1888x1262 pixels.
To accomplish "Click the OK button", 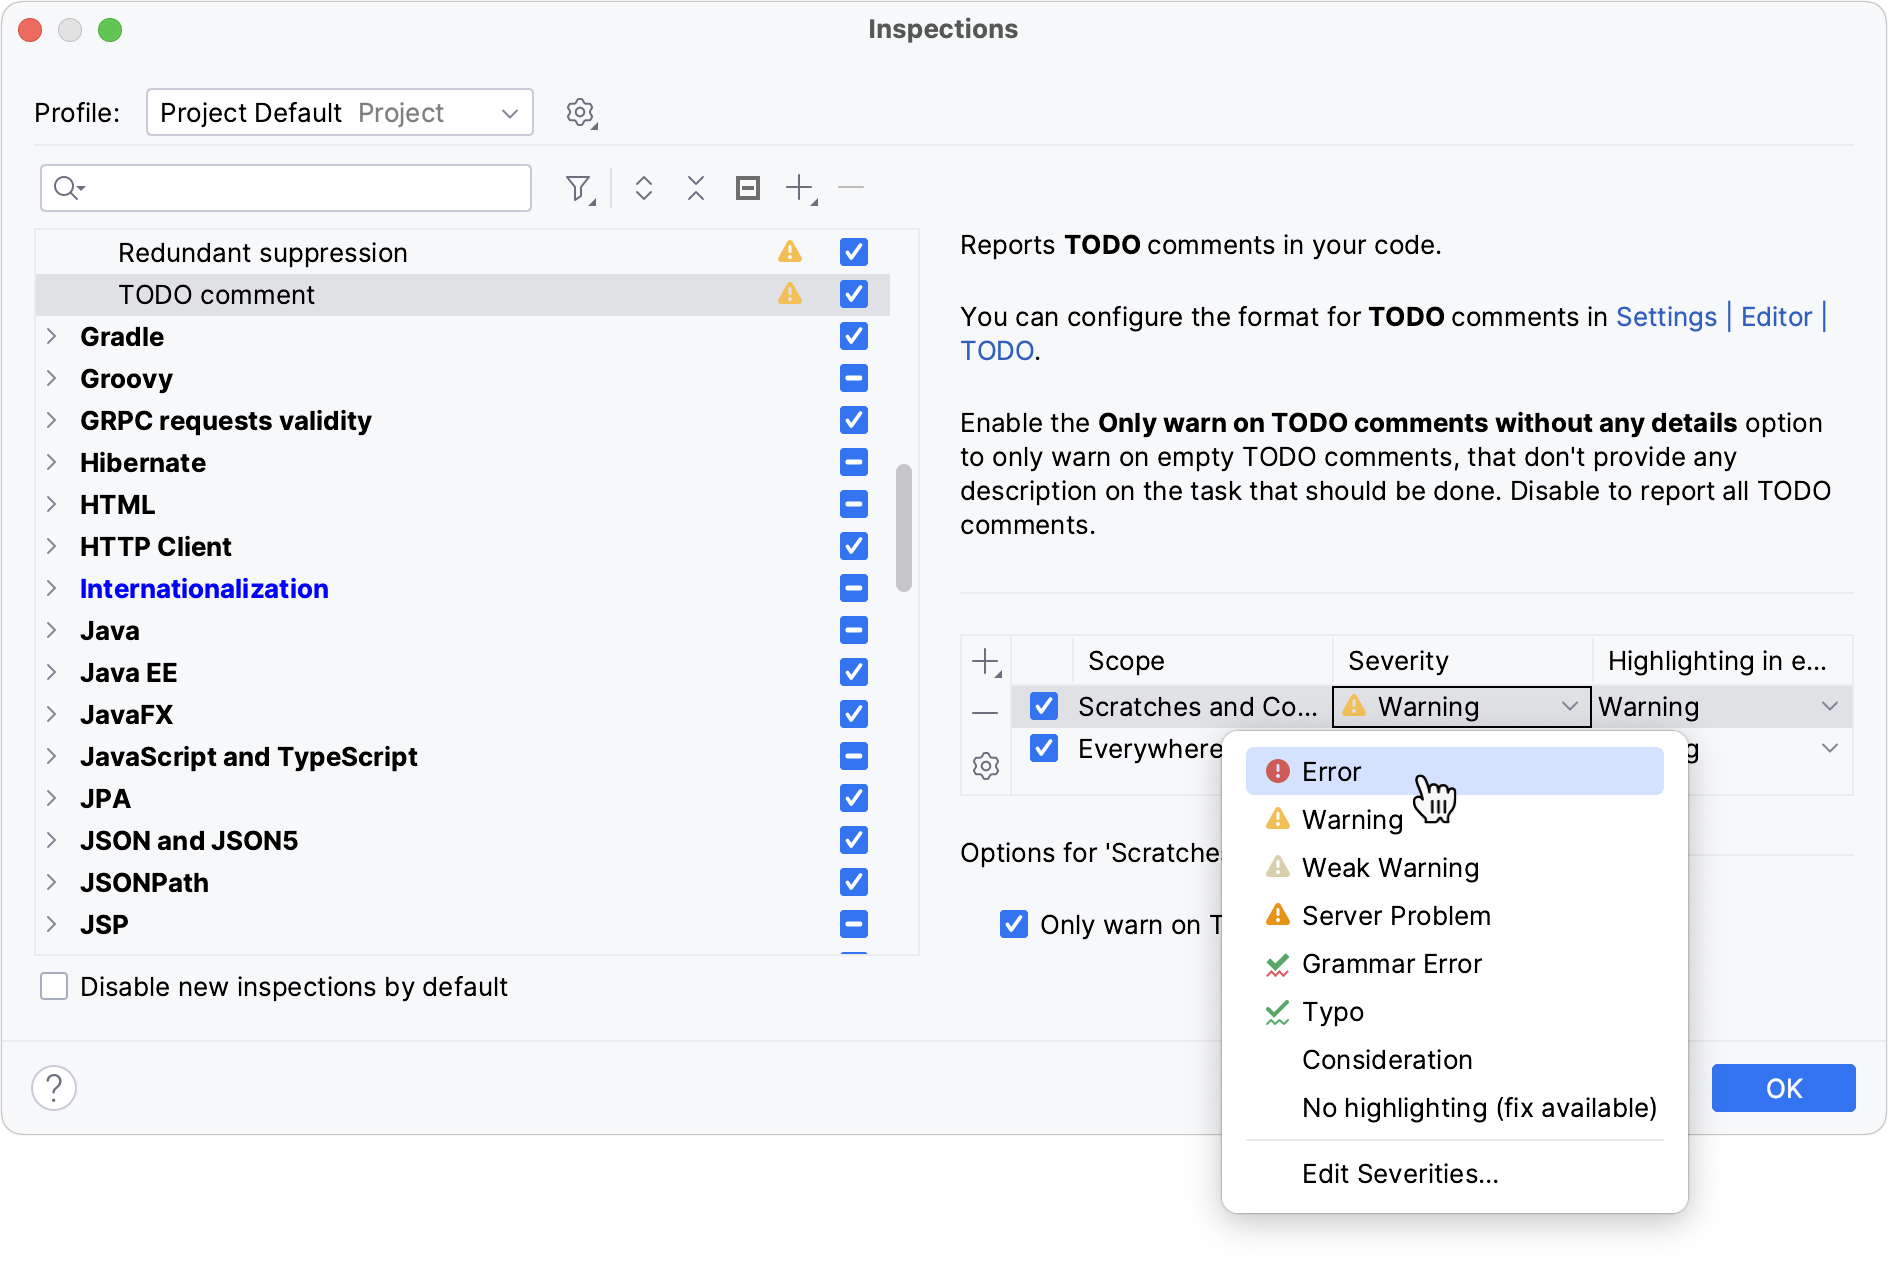I will point(1783,1088).
